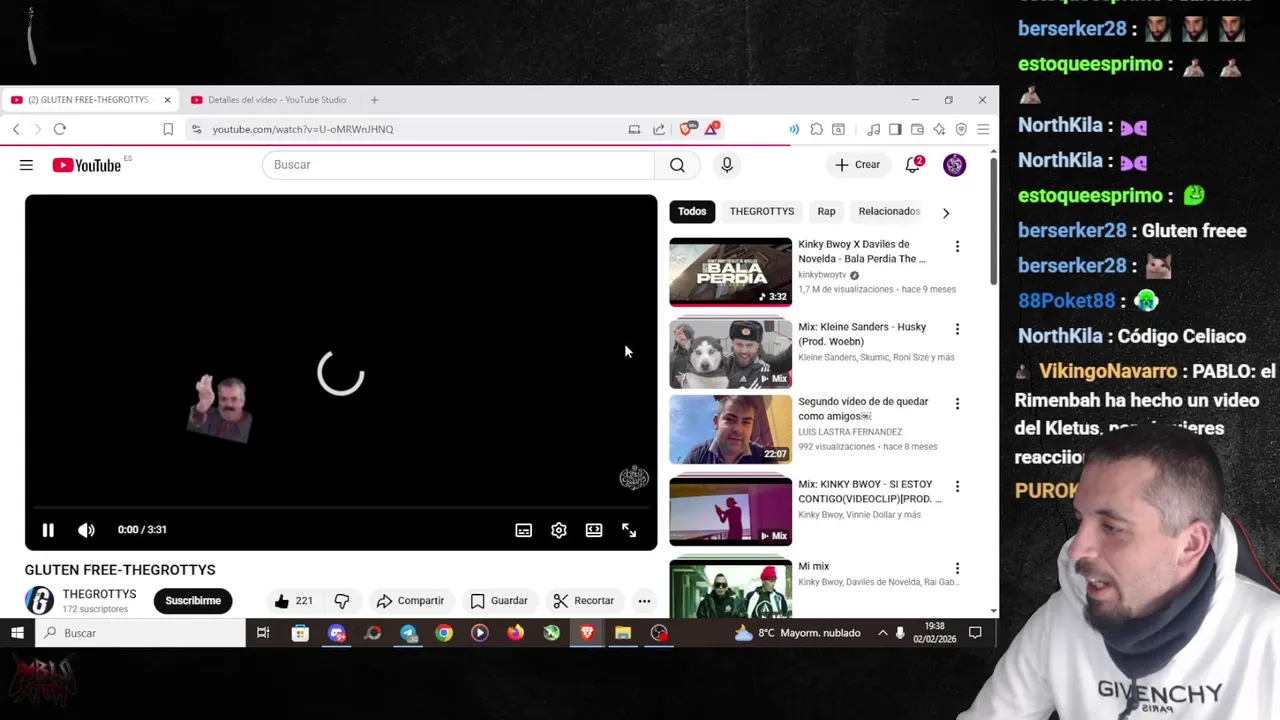Click the video progress bar
This screenshot has width=1280, height=720.
[x=341, y=508]
